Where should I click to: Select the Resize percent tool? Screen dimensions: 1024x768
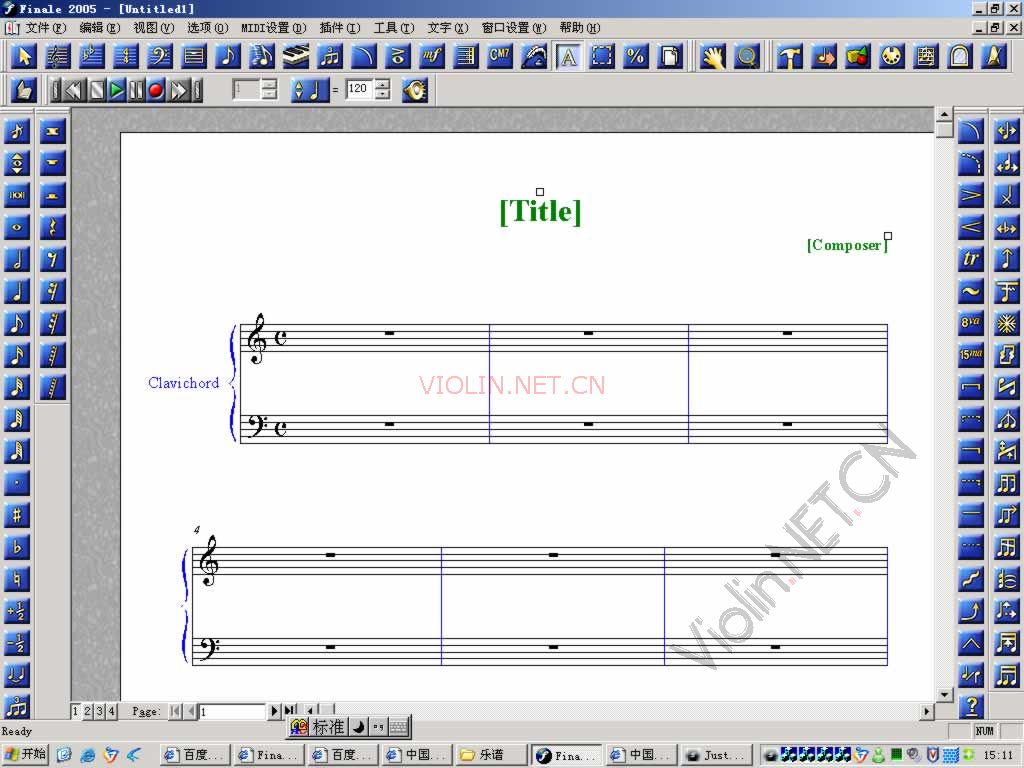636,57
